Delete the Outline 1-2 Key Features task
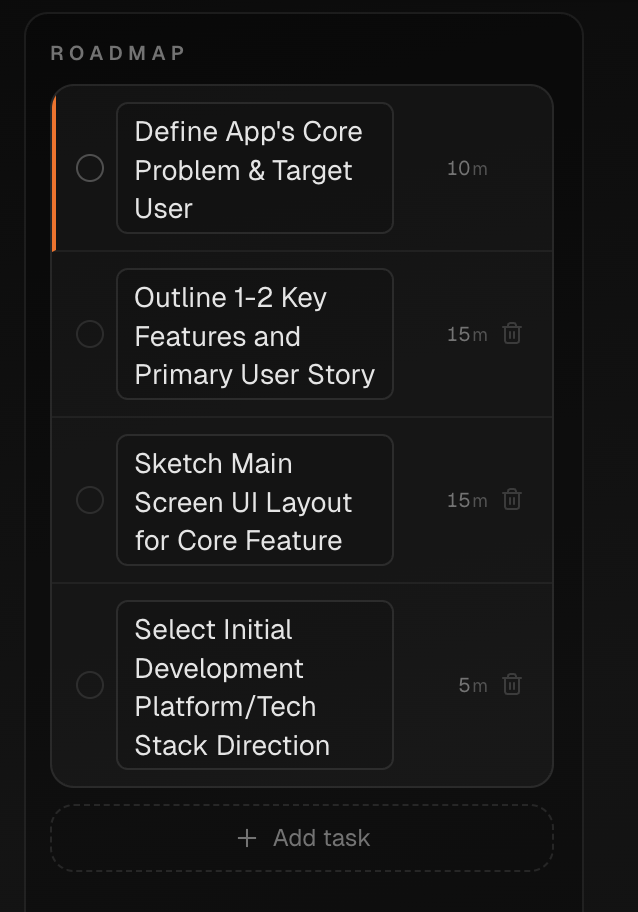 [512, 334]
